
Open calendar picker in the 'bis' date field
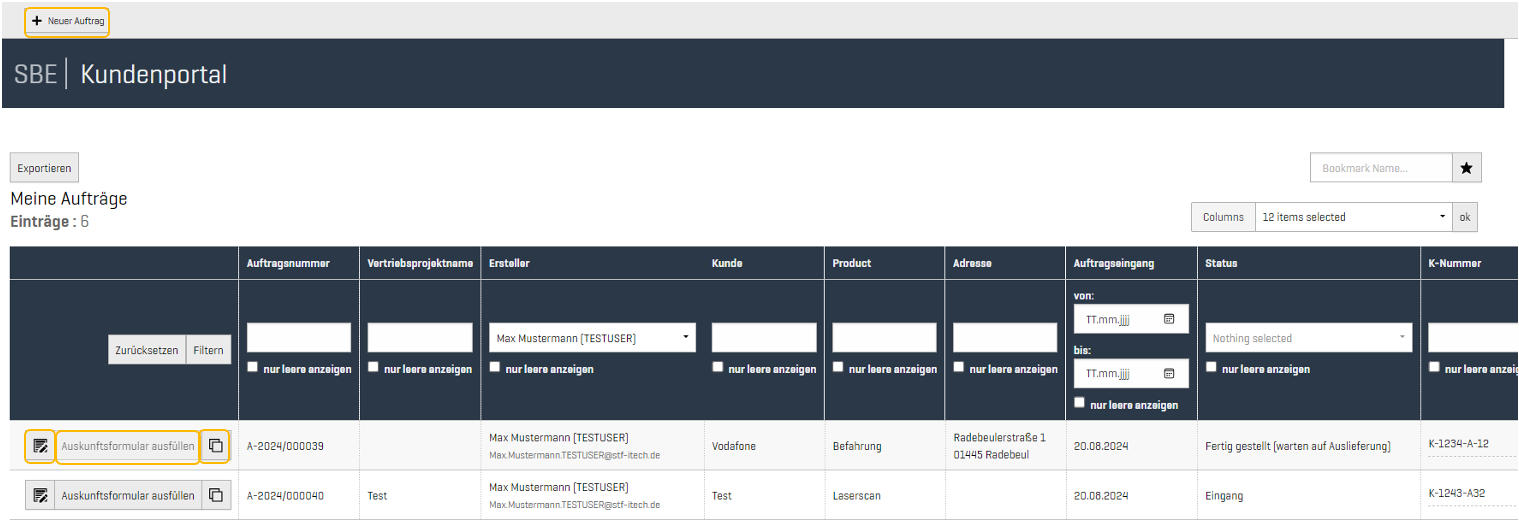(x=1168, y=374)
